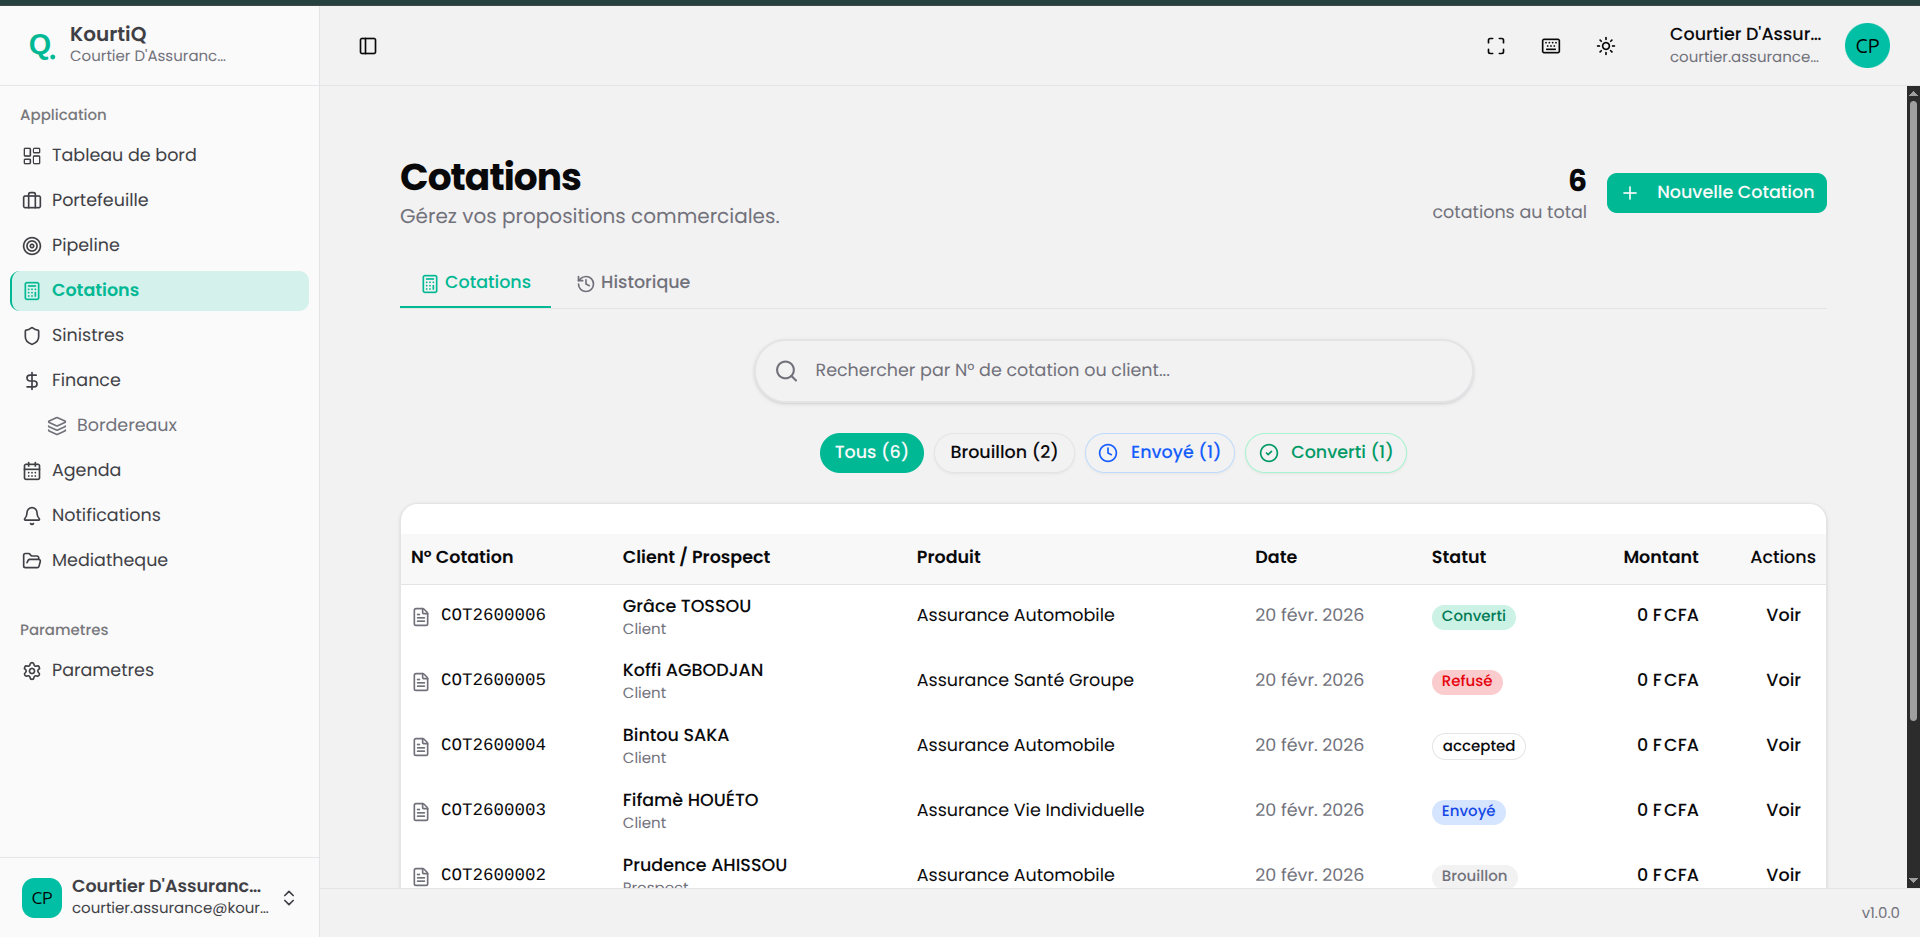Select the Cotations tab
Viewport: 1920px width, 937px height.
click(x=475, y=282)
